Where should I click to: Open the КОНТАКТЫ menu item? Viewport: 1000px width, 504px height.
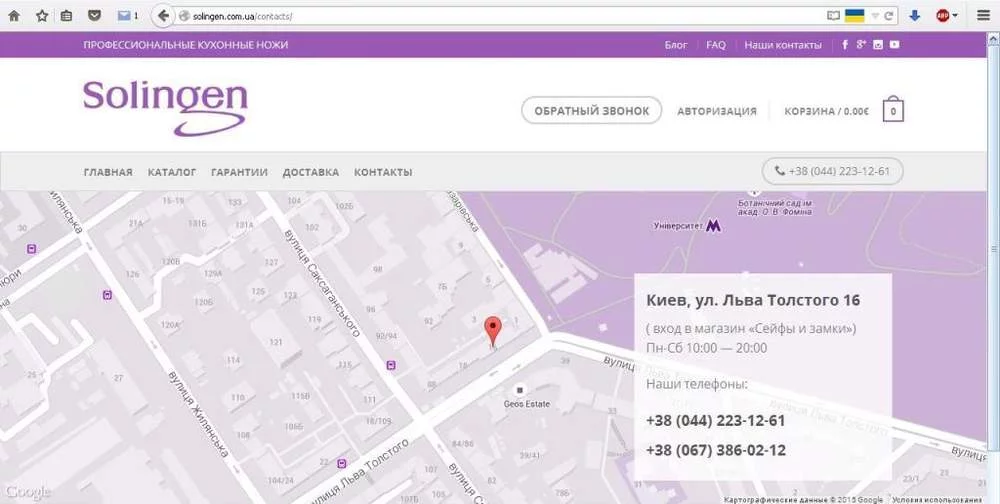[x=383, y=172]
